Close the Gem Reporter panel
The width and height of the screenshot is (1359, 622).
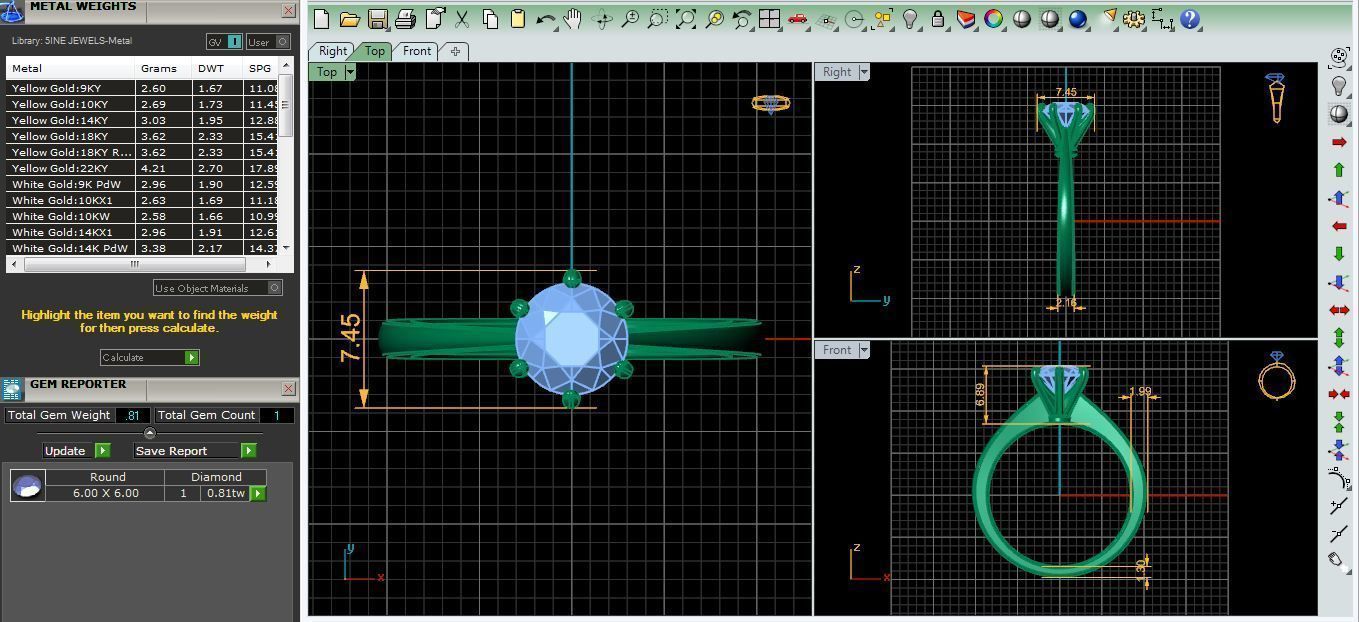coord(289,388)
